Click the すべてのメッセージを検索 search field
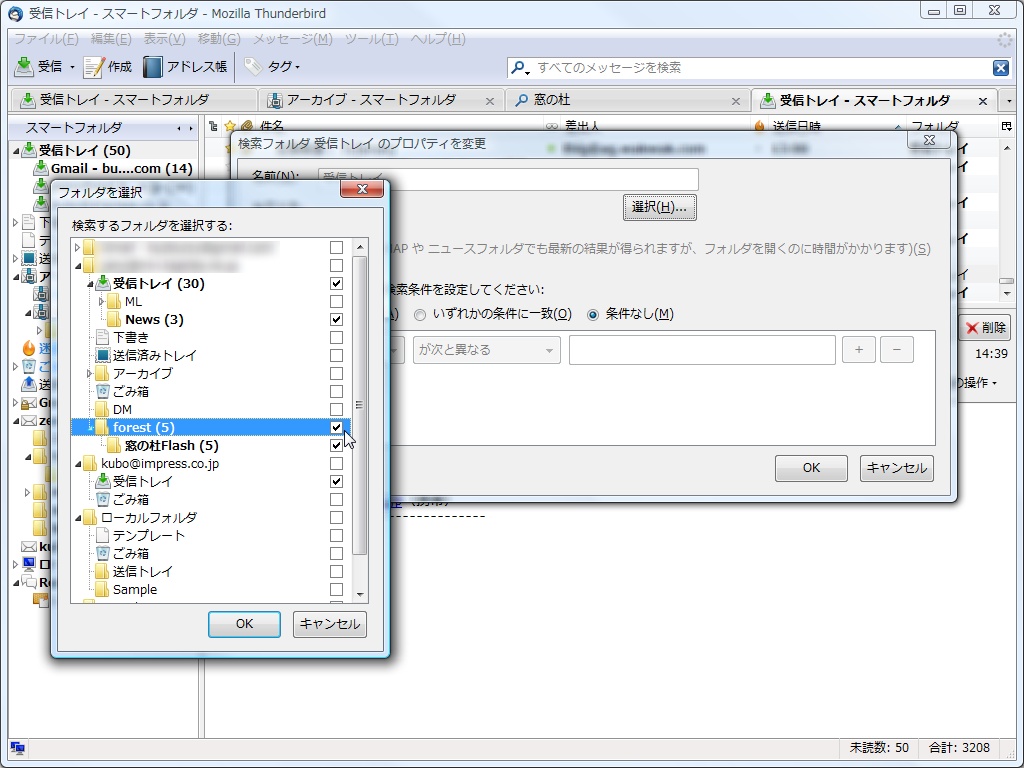Screen dimensions: 1024x768 761,67
